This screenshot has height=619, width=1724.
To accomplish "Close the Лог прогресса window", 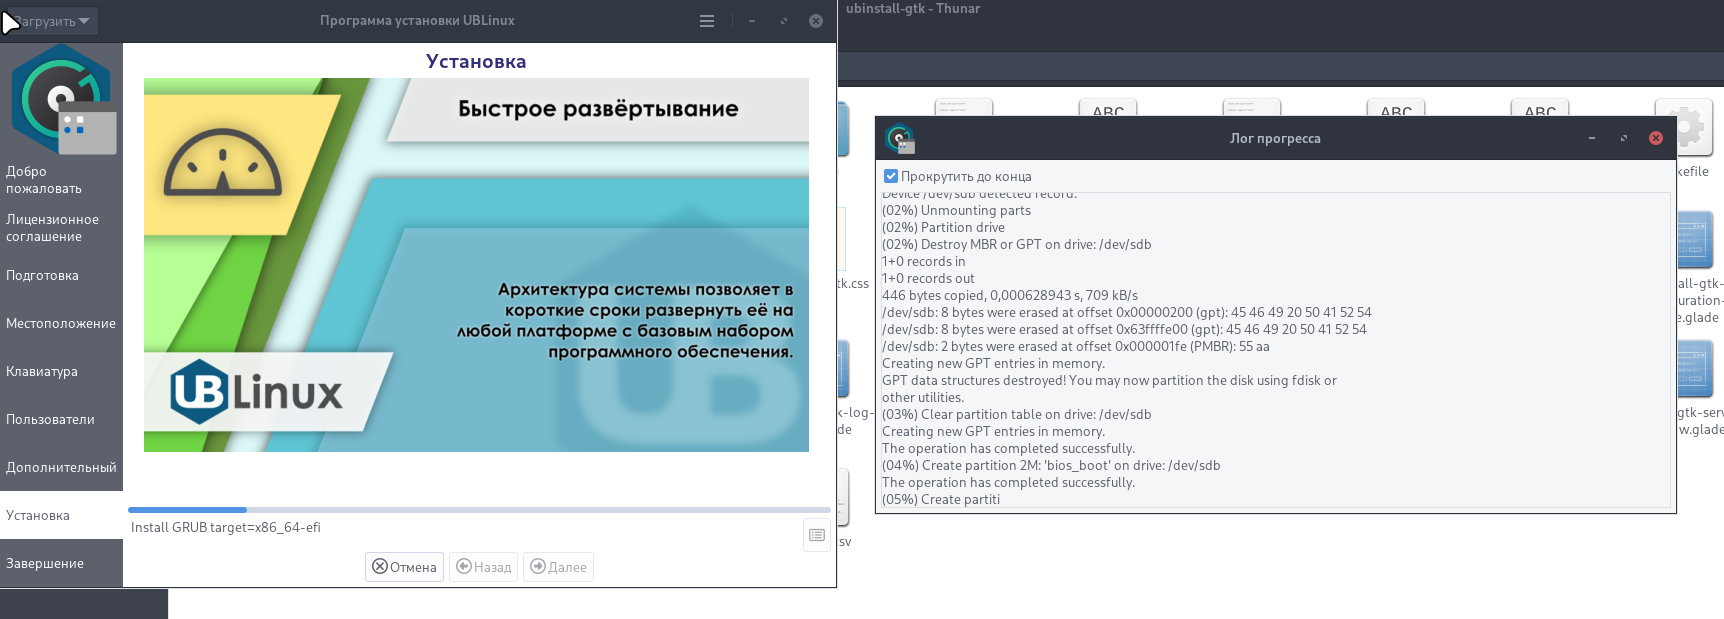I will click(x=1656, y=138).
